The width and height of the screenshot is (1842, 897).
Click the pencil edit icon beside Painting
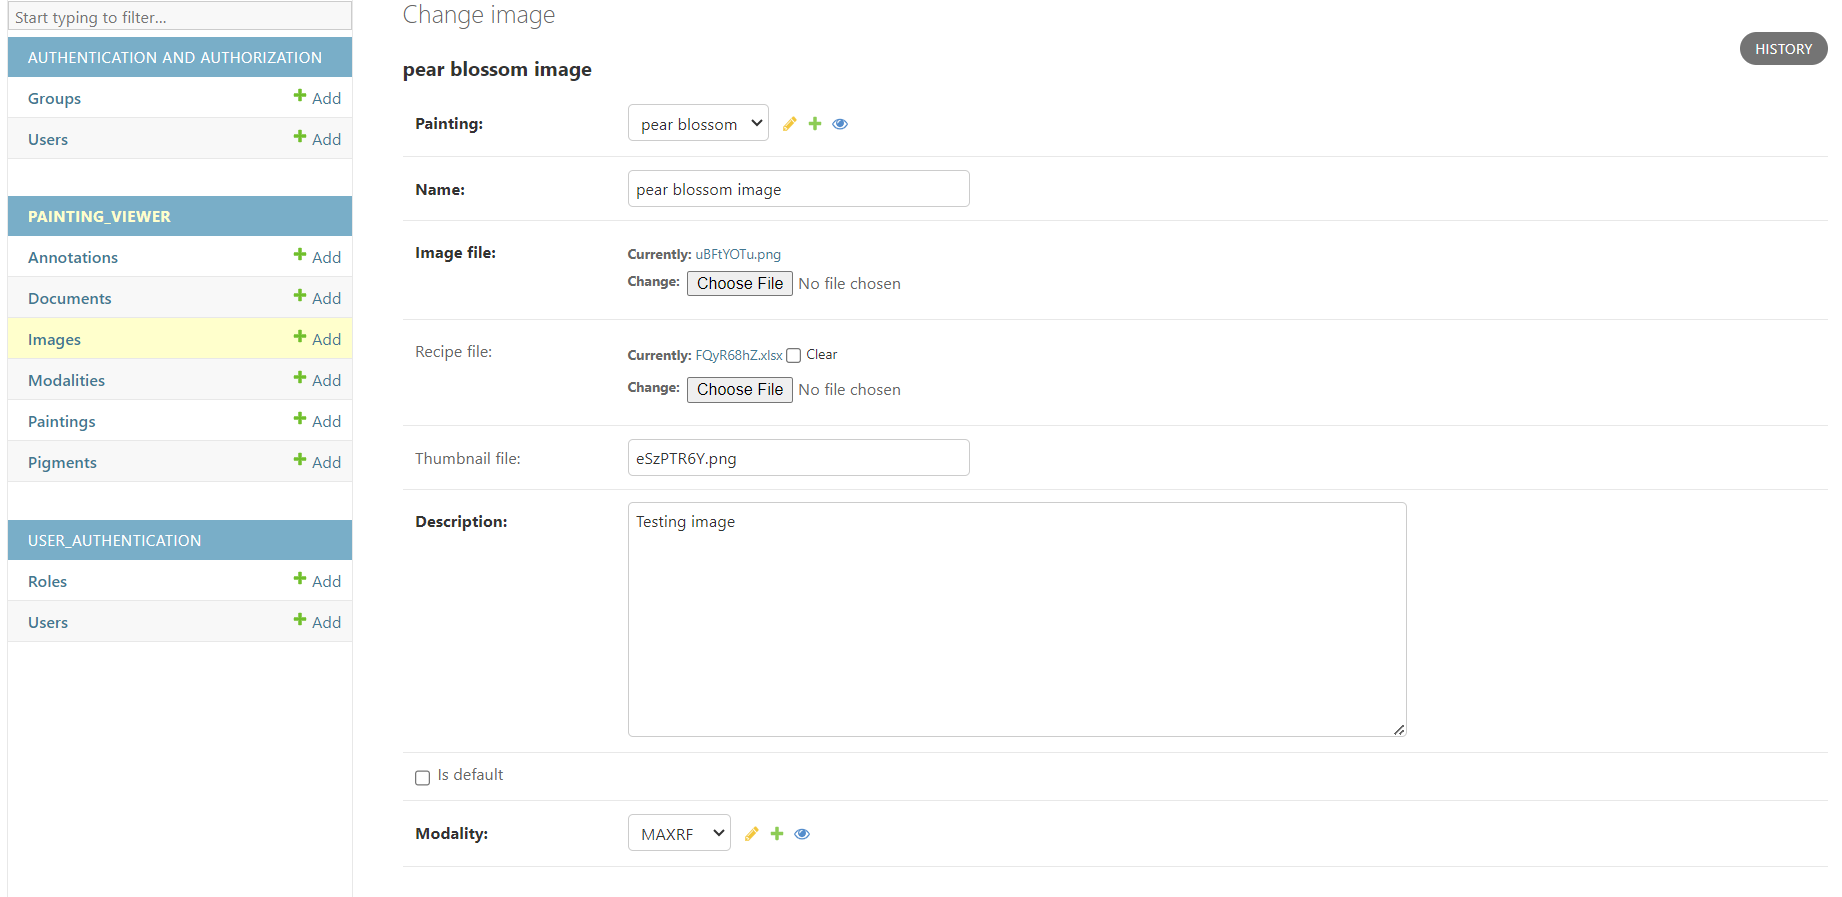[789, 124]
